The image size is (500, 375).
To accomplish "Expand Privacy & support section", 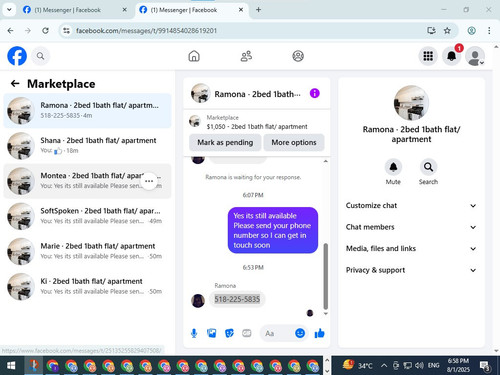I will coord(411,270).
